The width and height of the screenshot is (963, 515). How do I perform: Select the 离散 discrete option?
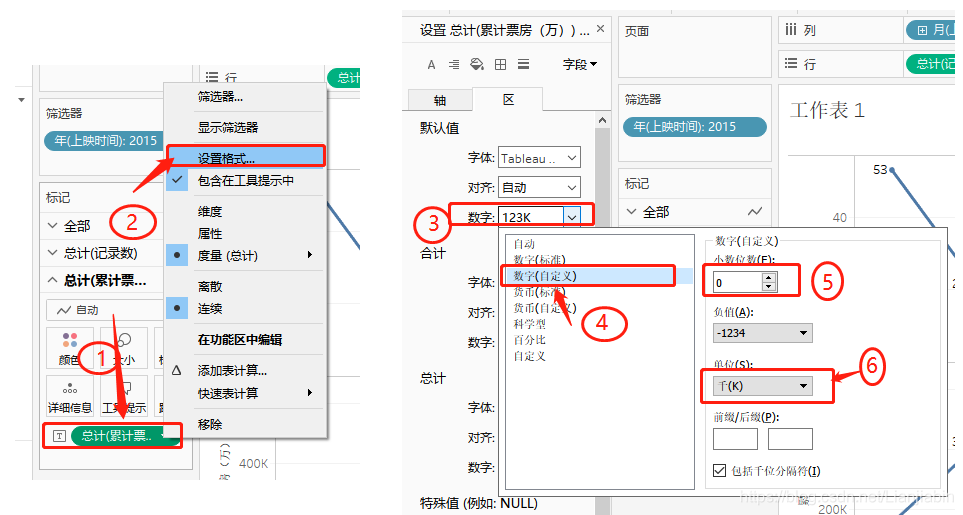pyautogui.click(x=245, y=286)
